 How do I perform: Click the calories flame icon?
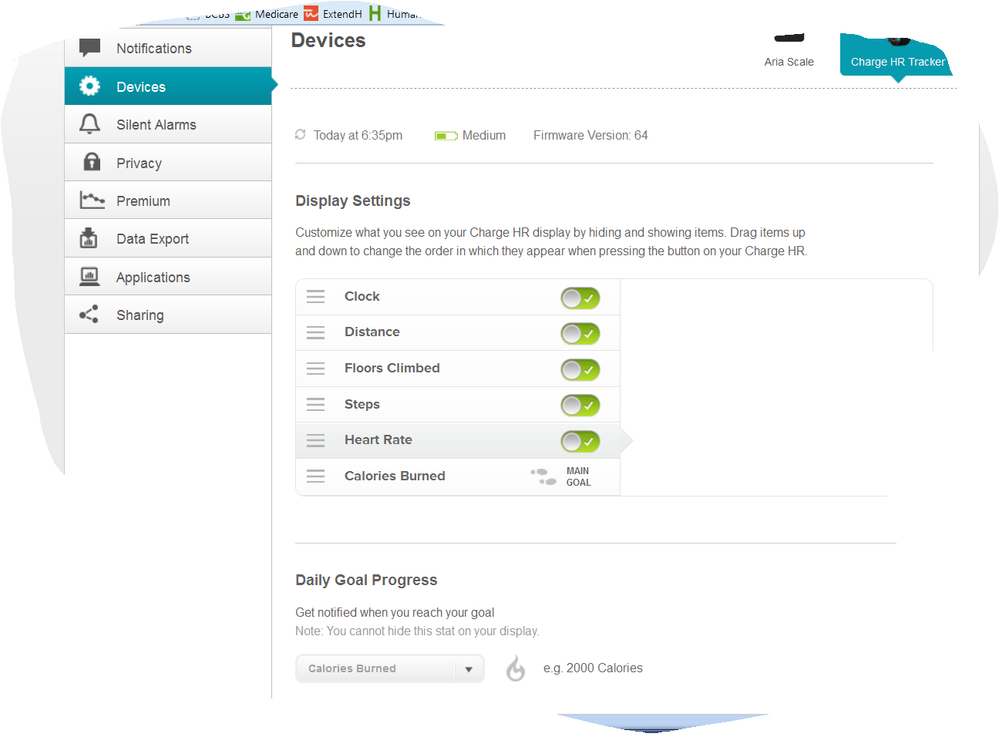pos(515,668)
